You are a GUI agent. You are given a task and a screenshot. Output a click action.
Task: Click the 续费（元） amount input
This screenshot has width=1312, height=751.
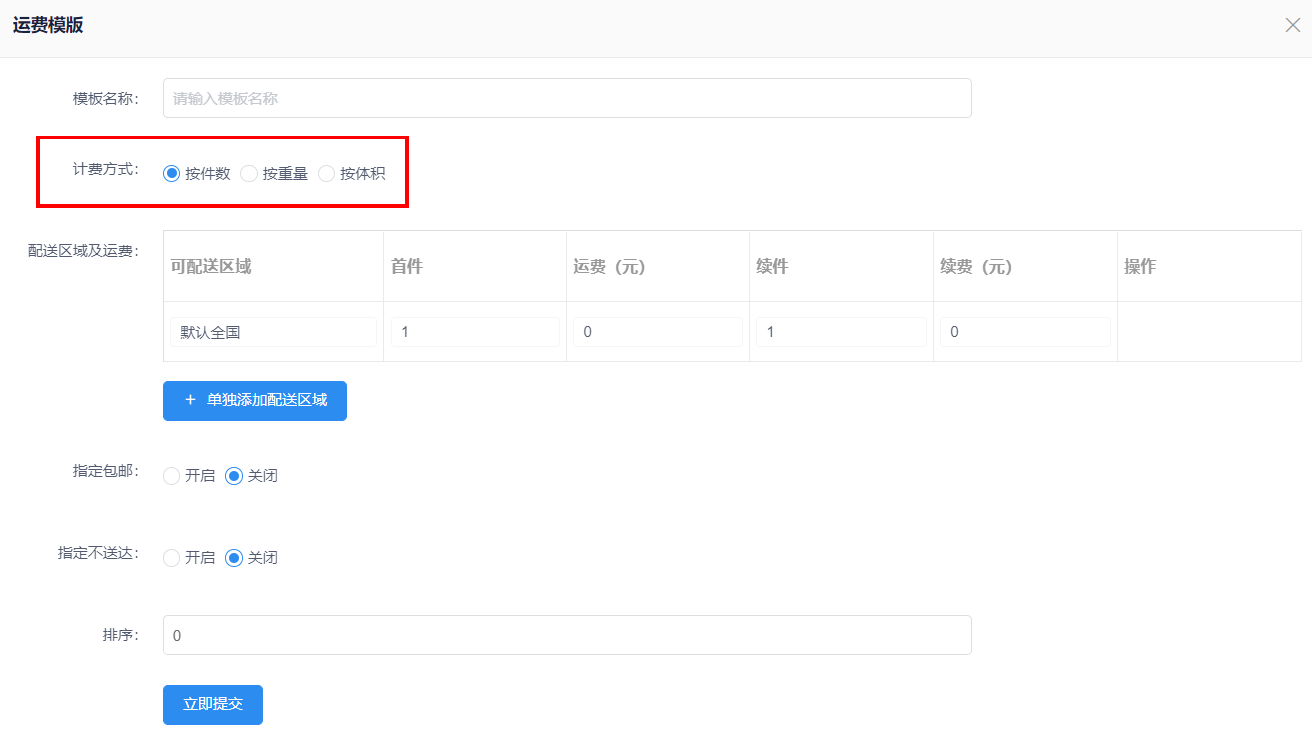tap(1025, 332)
